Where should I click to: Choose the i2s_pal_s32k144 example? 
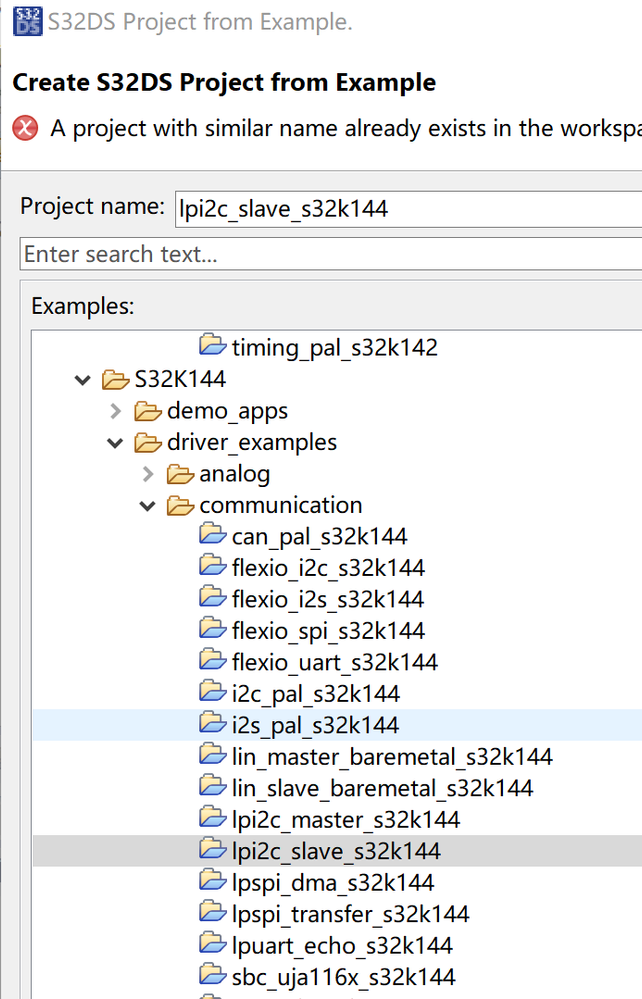coord(315,726)
